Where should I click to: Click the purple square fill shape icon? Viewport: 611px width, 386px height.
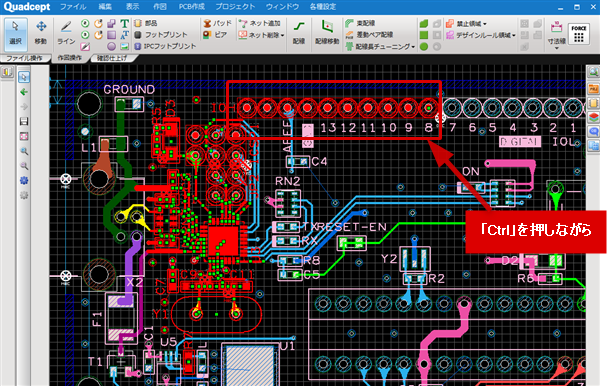pos(111,35)
